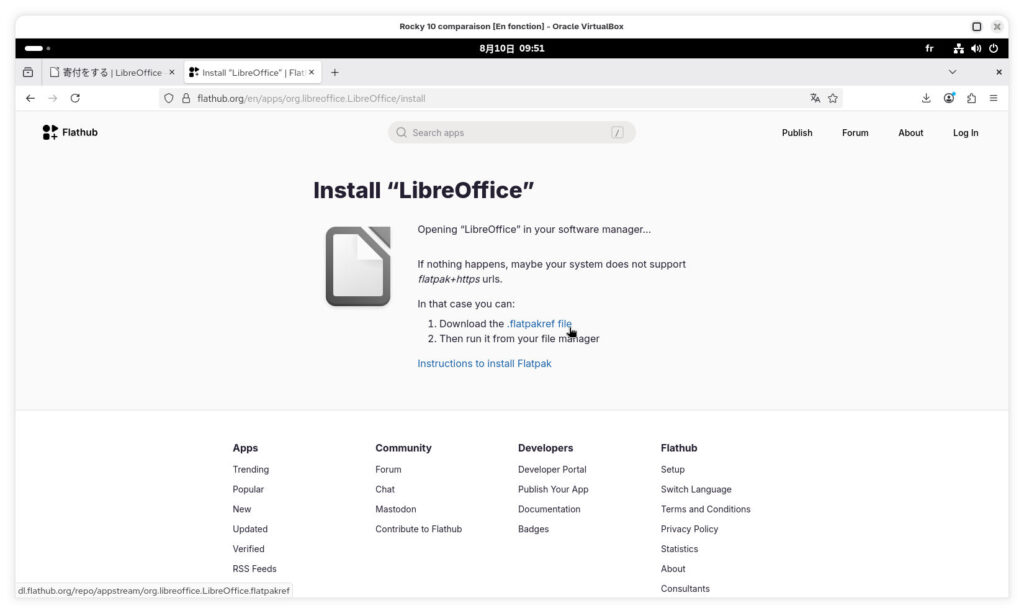
Task: Close the browser window with the X
Action: 999,72
